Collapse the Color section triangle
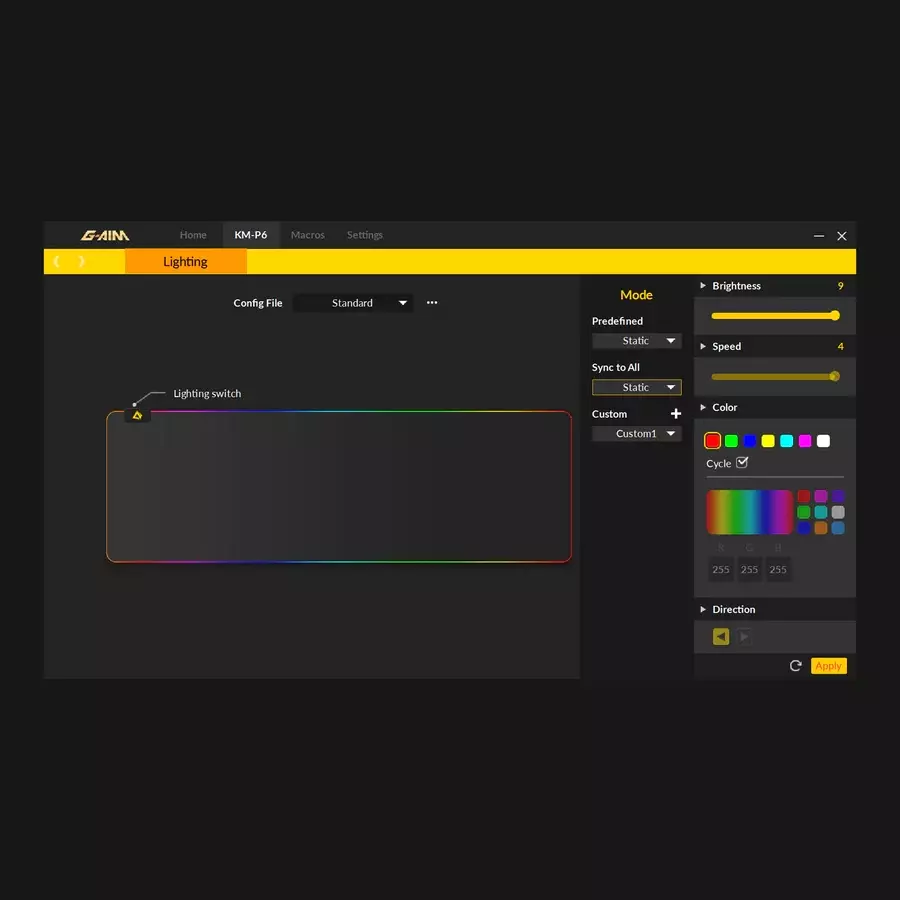Viewport: 900px width, 900px height. [703, 407]
